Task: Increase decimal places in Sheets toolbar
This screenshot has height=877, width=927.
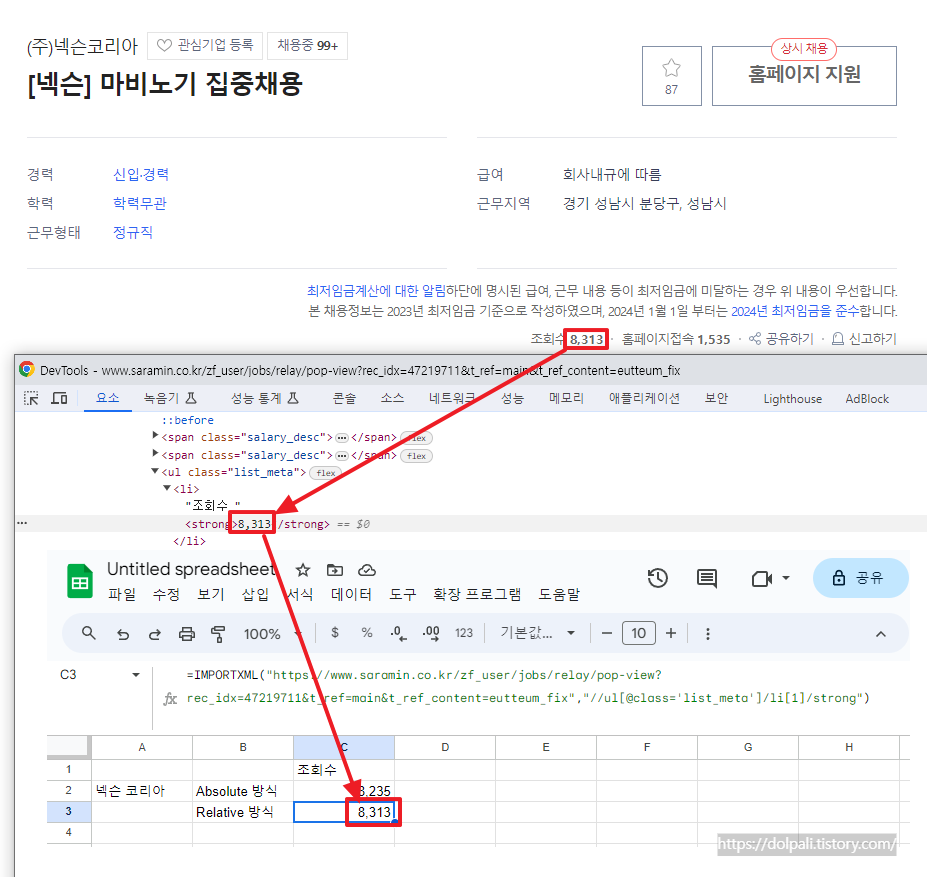Action: pyautogui.click(x=432, y=633)
